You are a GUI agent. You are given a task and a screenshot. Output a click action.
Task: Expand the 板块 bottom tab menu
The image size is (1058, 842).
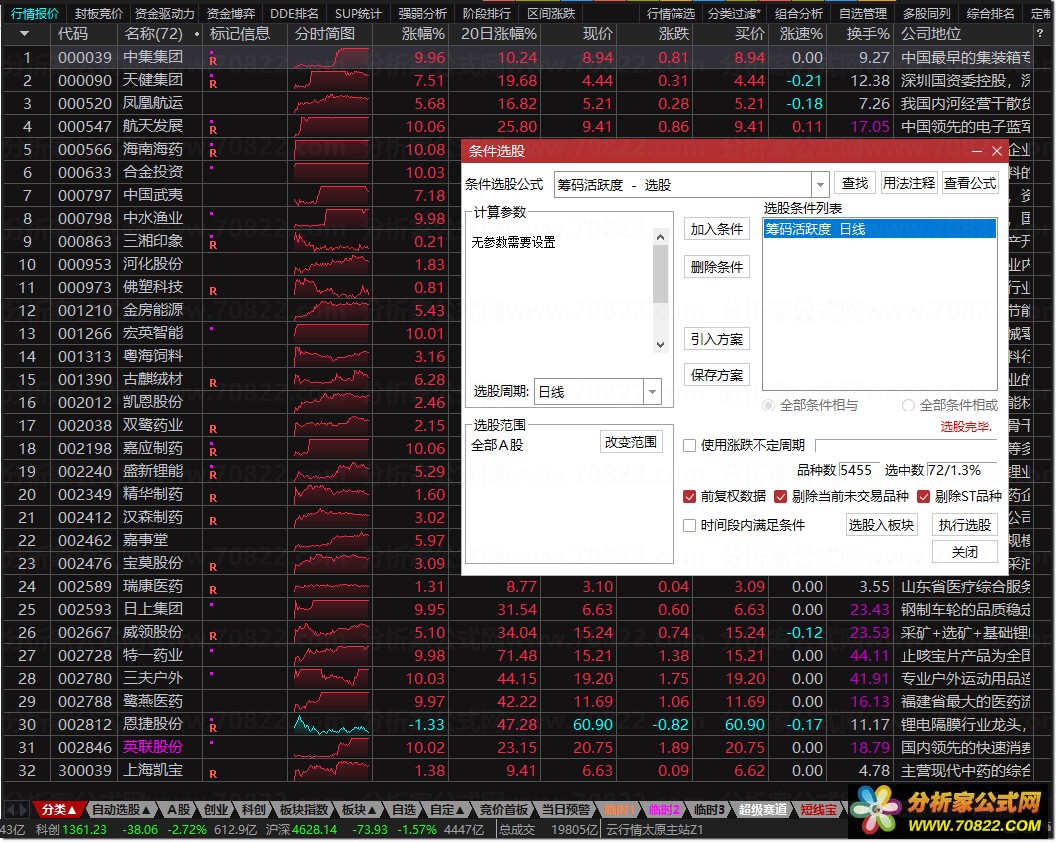tap(359, 810)
